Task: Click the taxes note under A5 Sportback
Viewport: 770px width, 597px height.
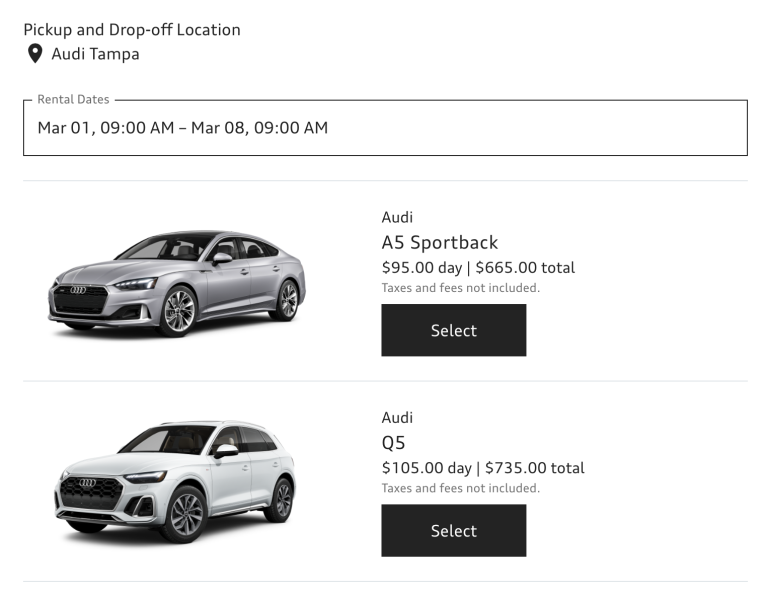Action: click(x=460, y=288)
